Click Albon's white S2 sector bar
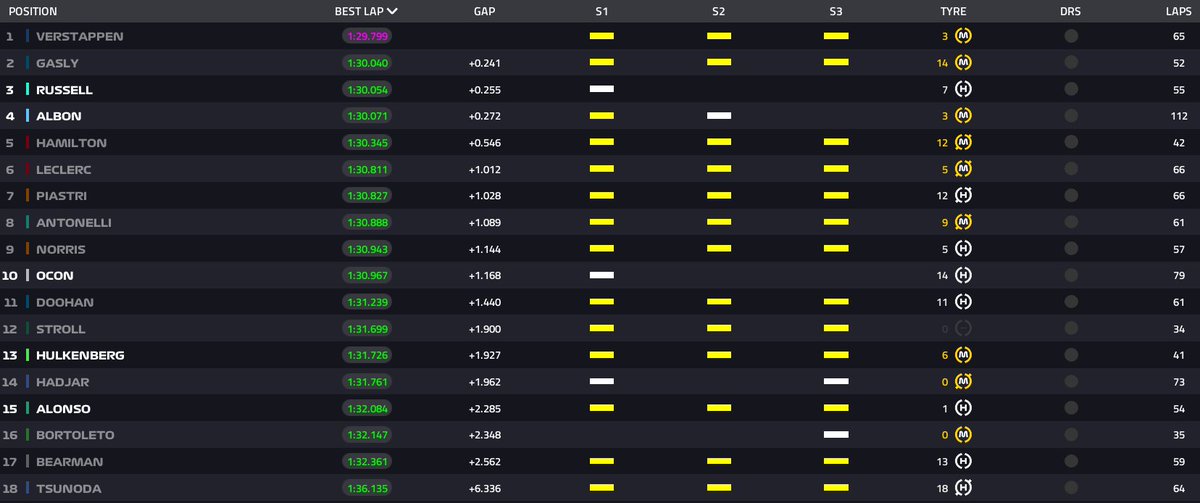Screen dimensions: 1200x503 [x=719, y=116]
